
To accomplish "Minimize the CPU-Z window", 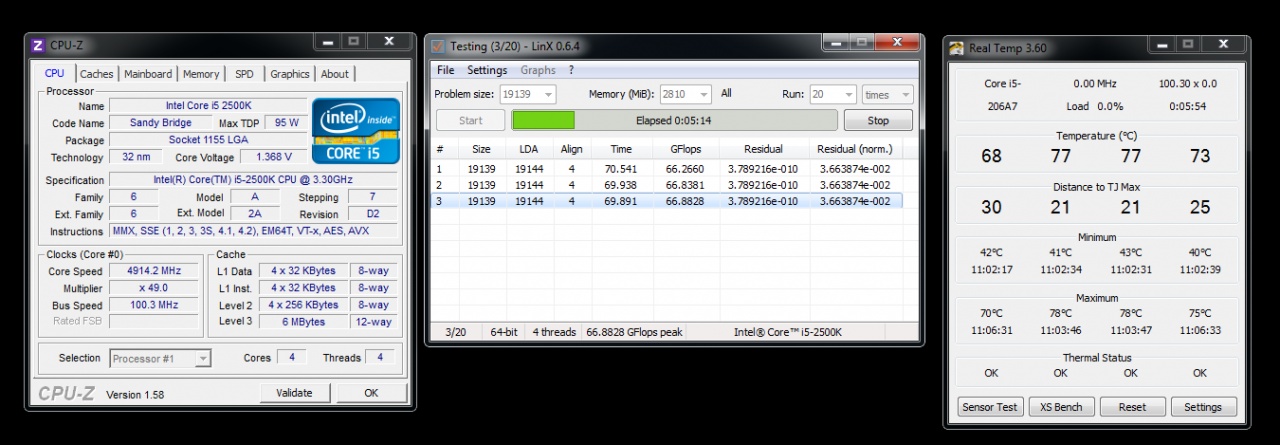I will click(x=327, y=42).
